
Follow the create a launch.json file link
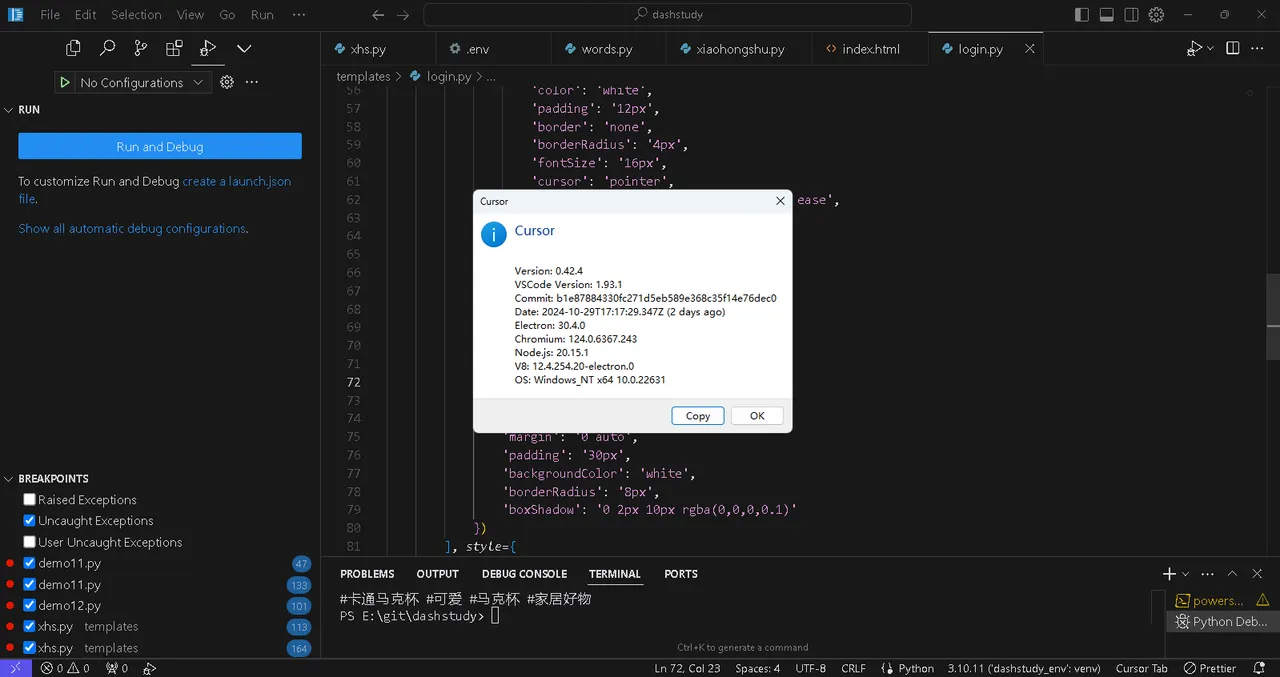[236, 181]
